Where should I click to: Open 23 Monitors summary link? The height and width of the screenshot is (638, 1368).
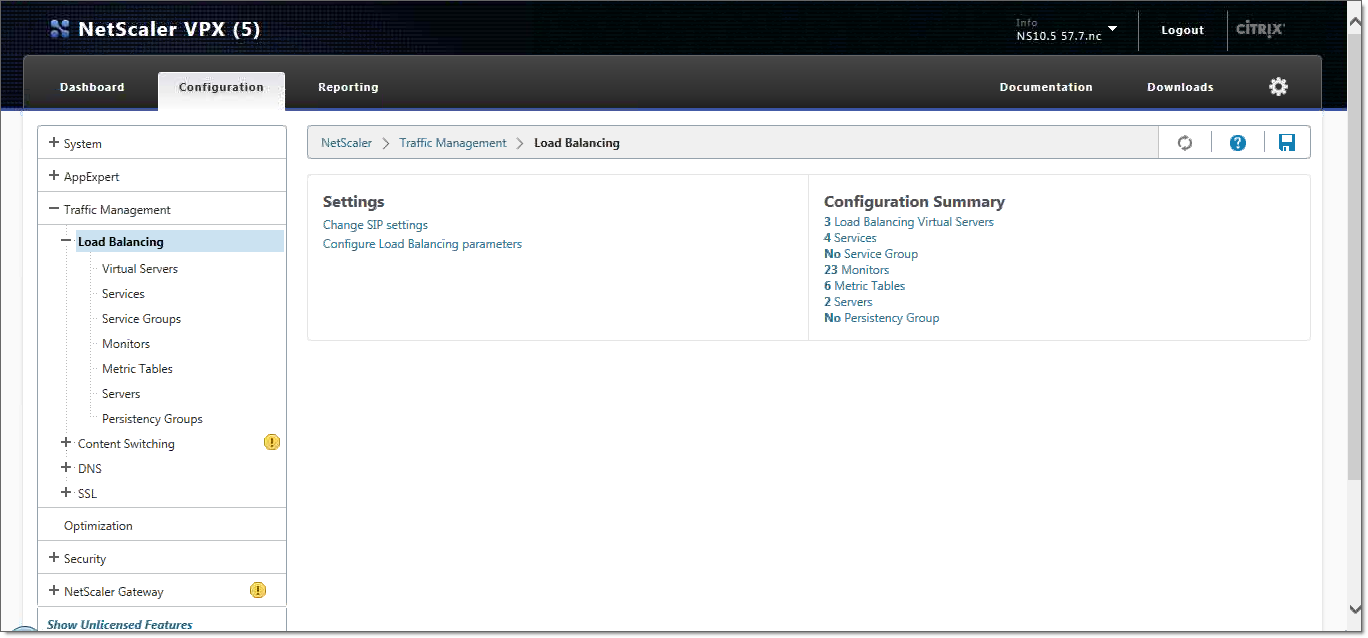(x=856, y=270)
